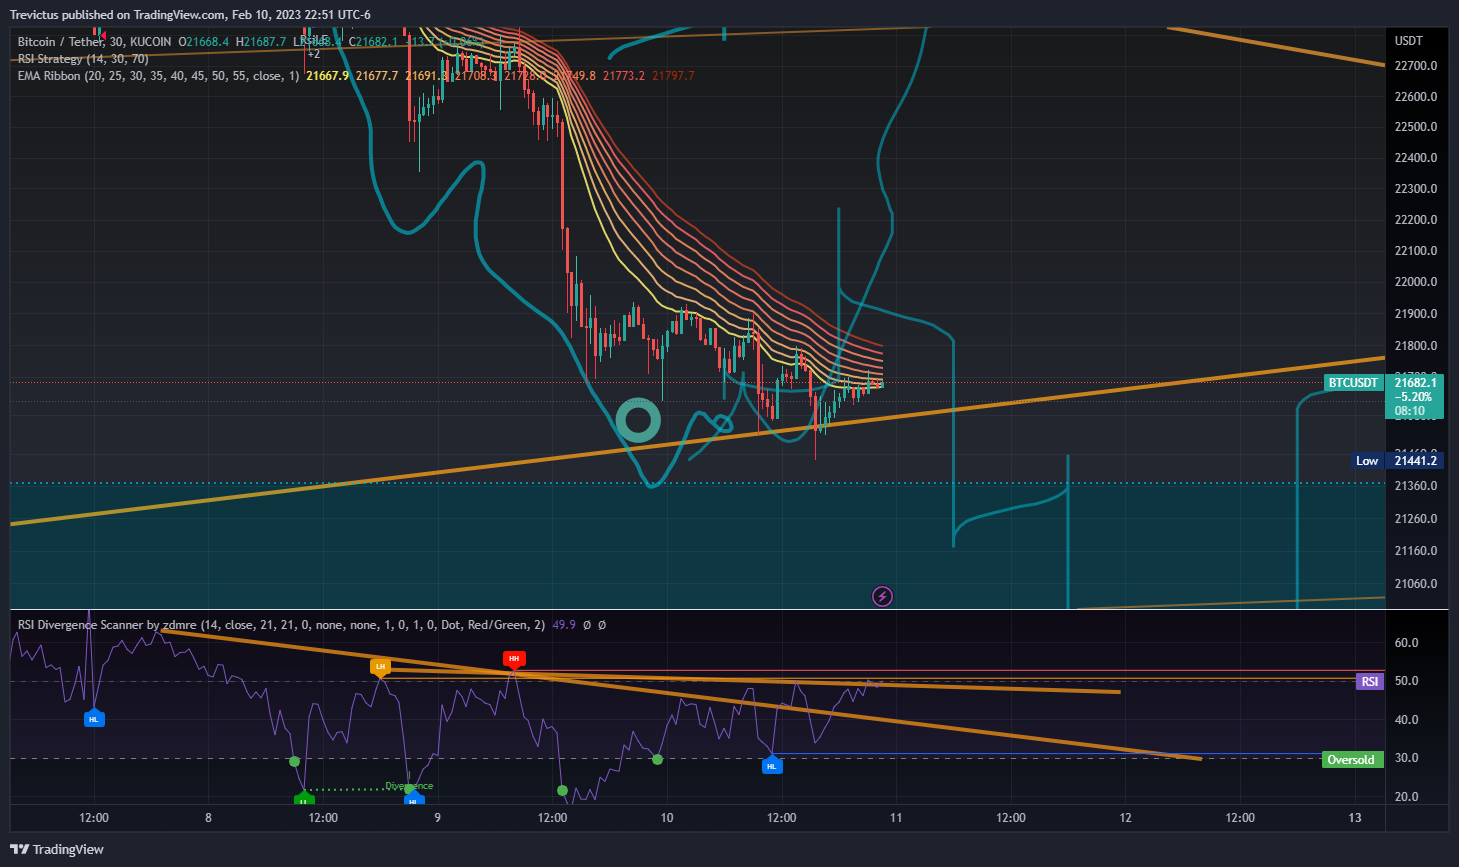The width and height of the screenshot is (1459, 867).
Task: Click the EMA value 21773.2
Action: [623, 76]
